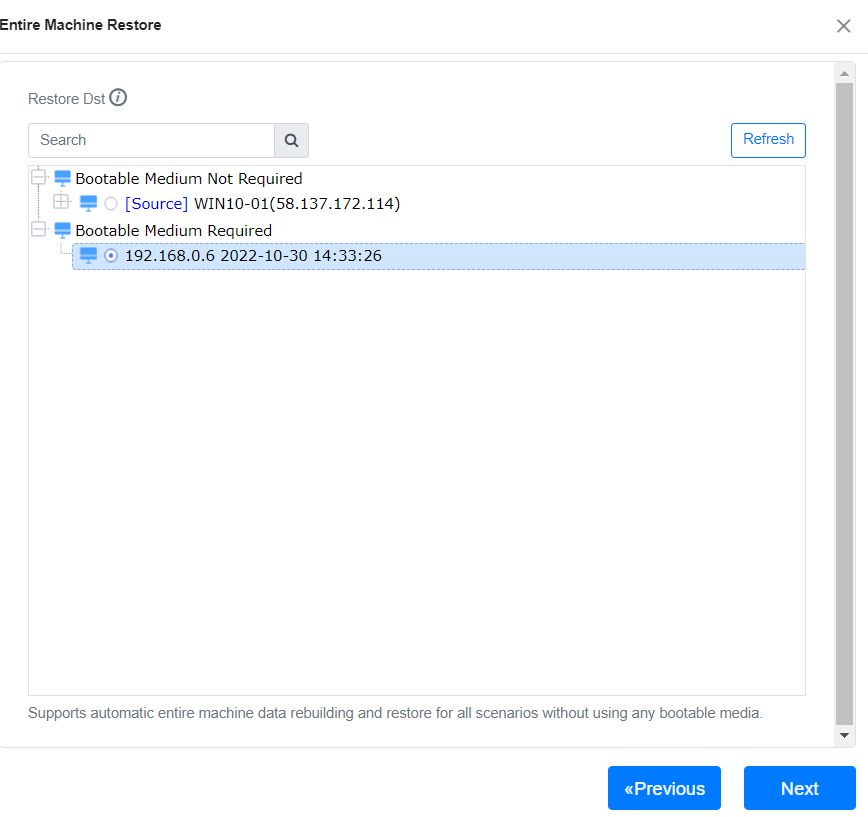868x817 pixels.
Task: Click the Refresh button
Action: pos(768,140)
